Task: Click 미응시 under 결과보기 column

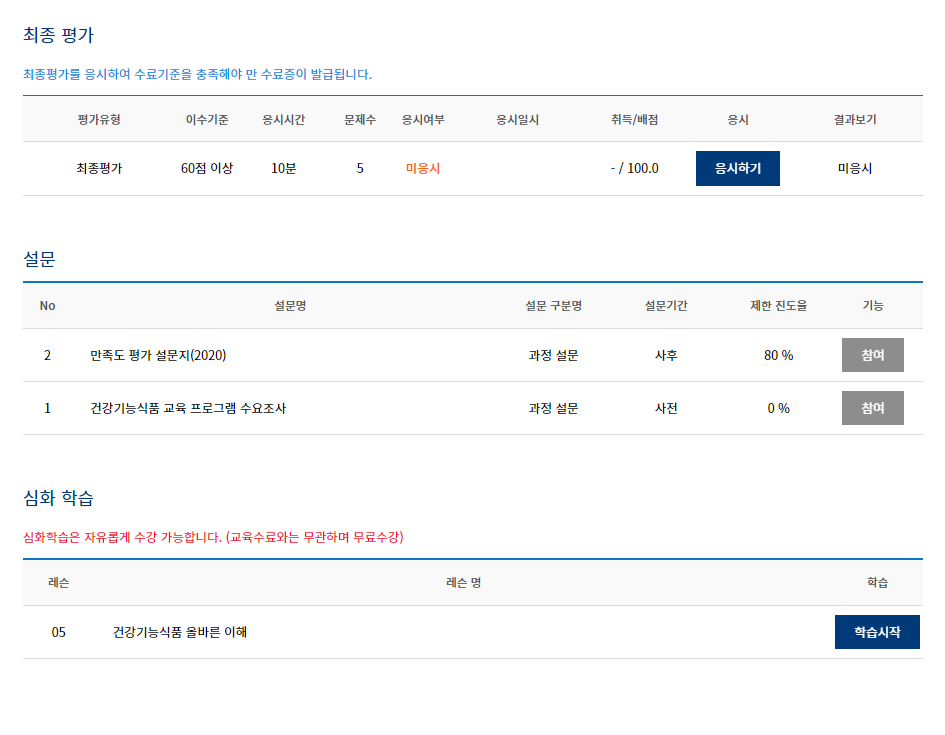Action: tap(855, 169)
